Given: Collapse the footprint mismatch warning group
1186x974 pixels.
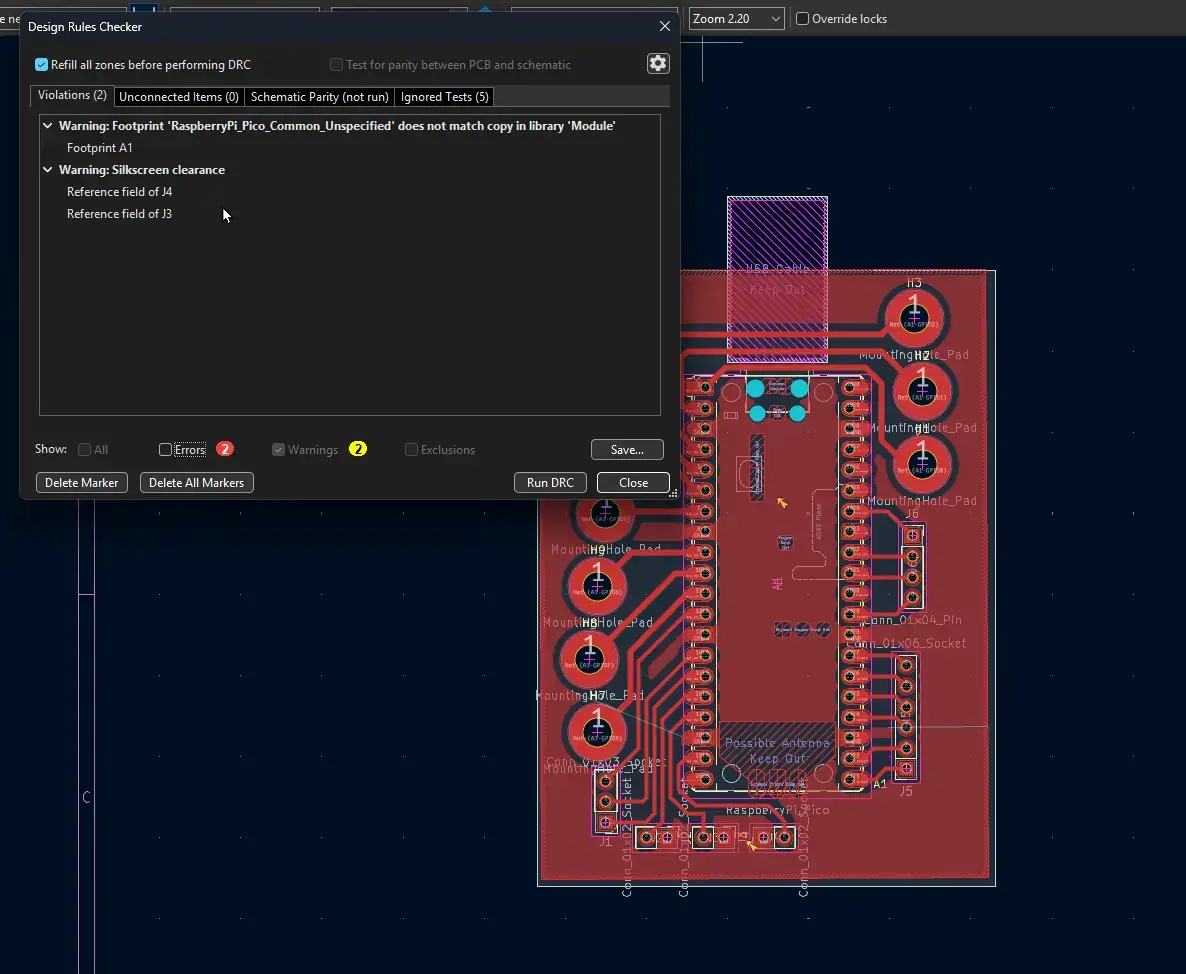Looking at the screenshot, I should pyautogui.click(x=47, y=126).
